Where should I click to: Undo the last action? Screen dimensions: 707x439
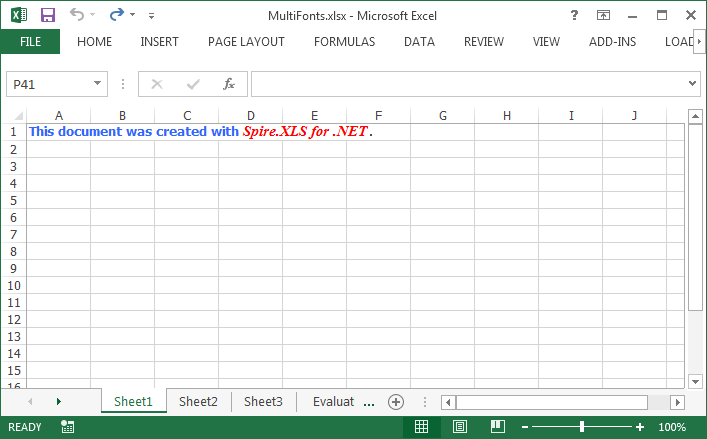point(77,15)
